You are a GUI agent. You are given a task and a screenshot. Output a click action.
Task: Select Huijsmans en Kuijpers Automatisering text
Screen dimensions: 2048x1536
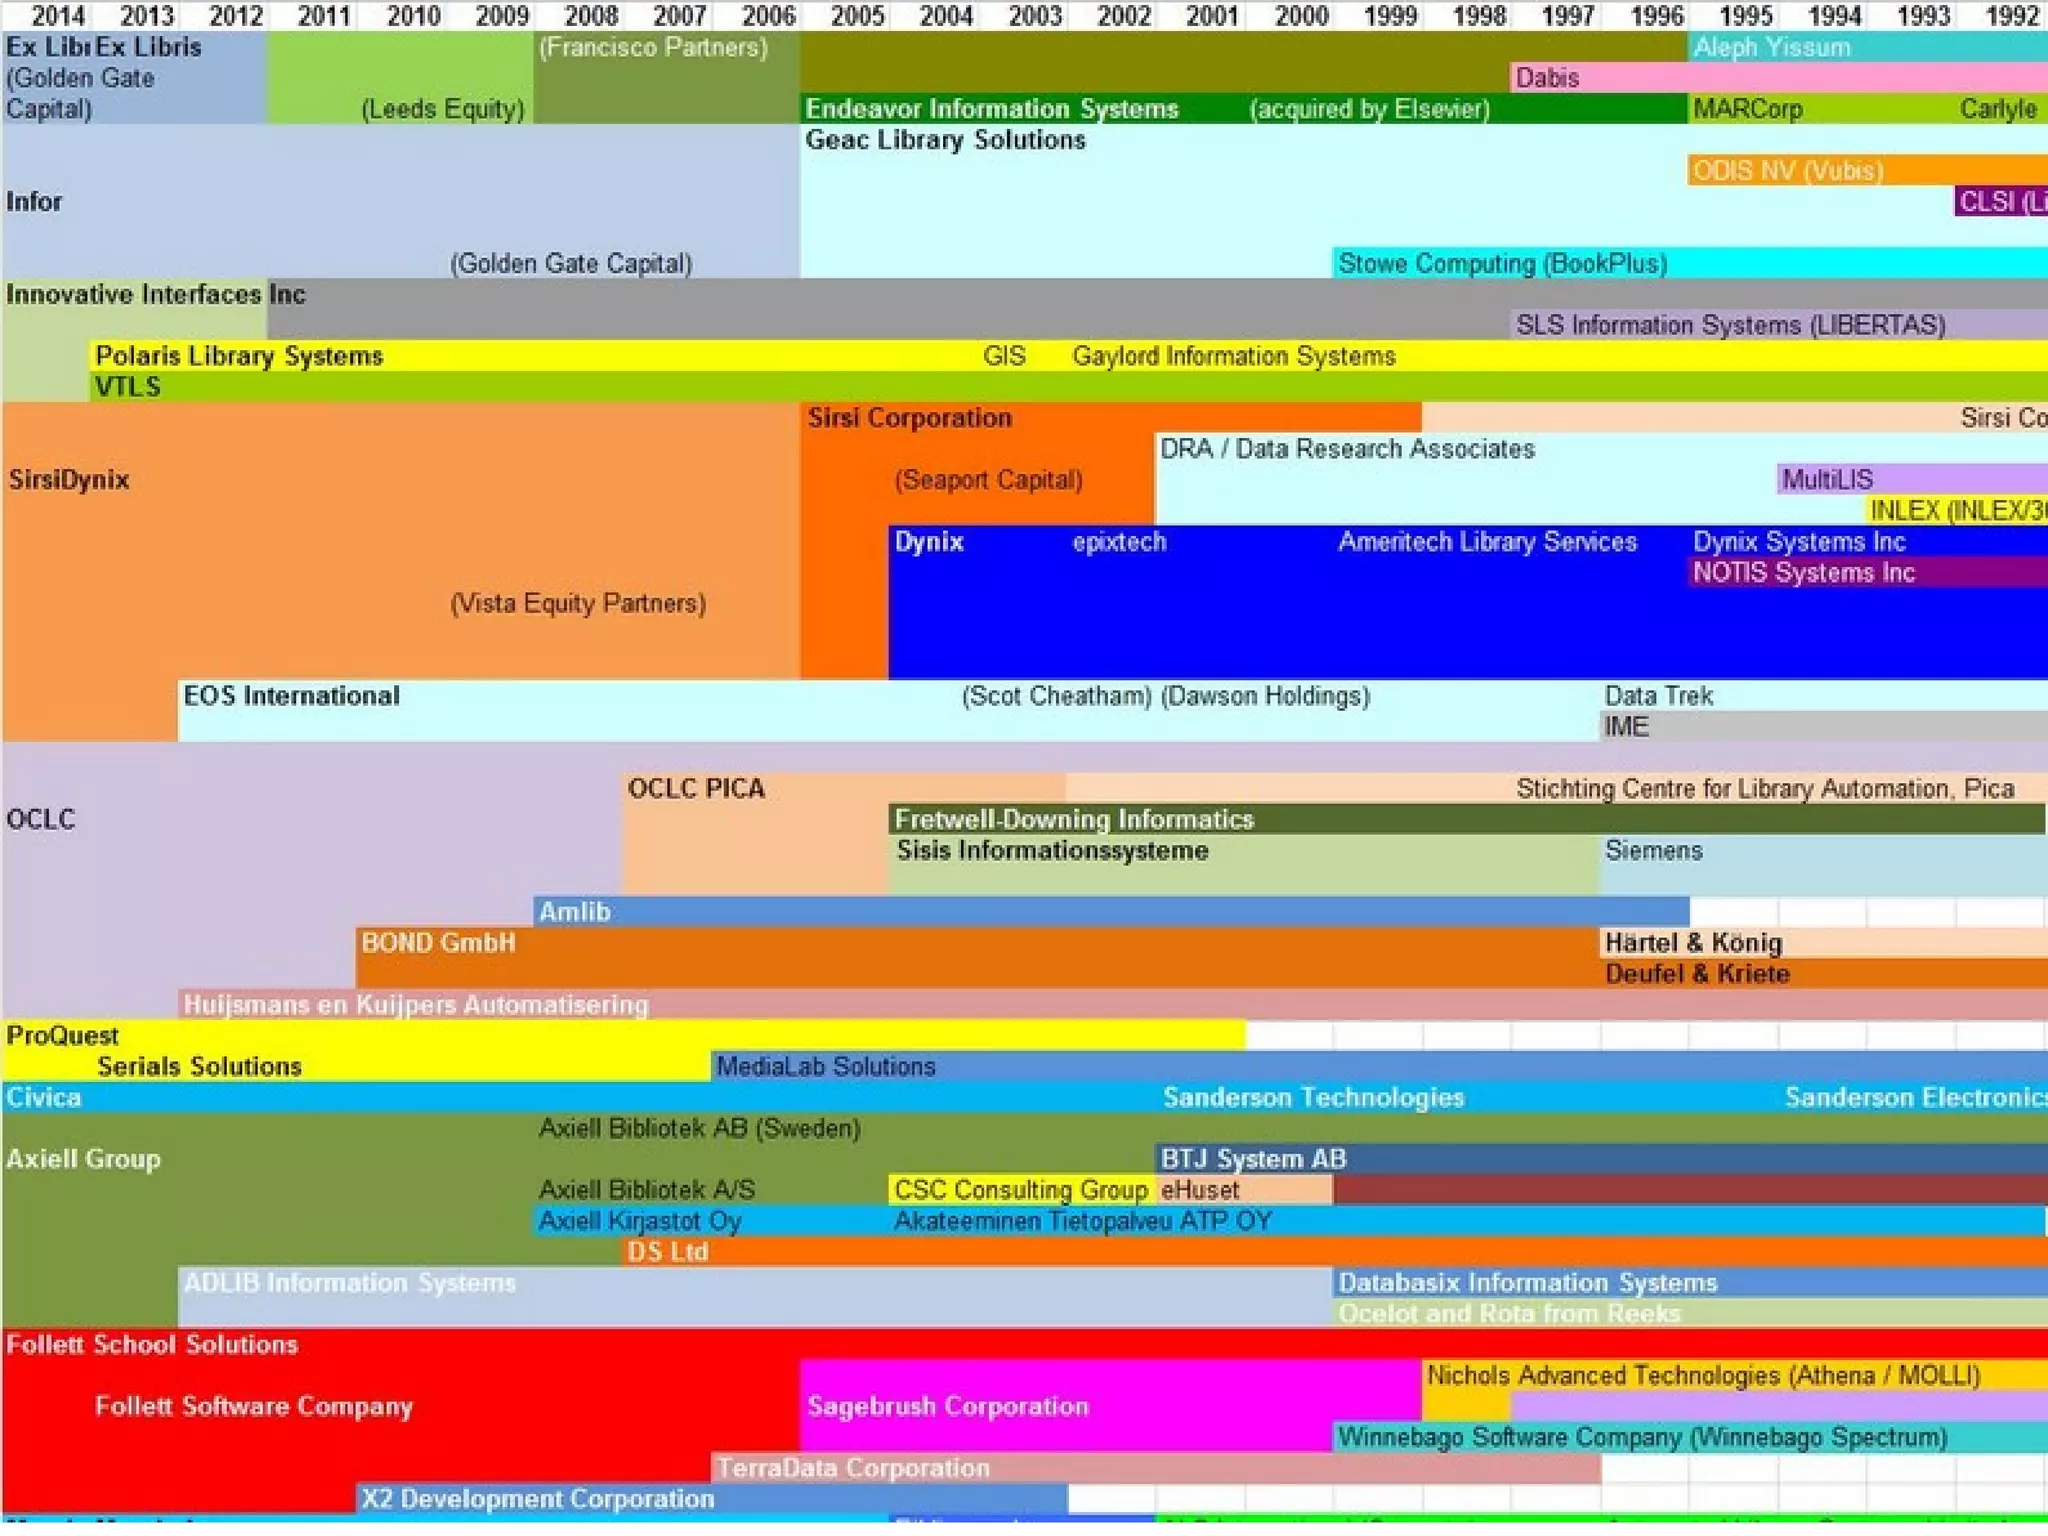(416, 1005)
